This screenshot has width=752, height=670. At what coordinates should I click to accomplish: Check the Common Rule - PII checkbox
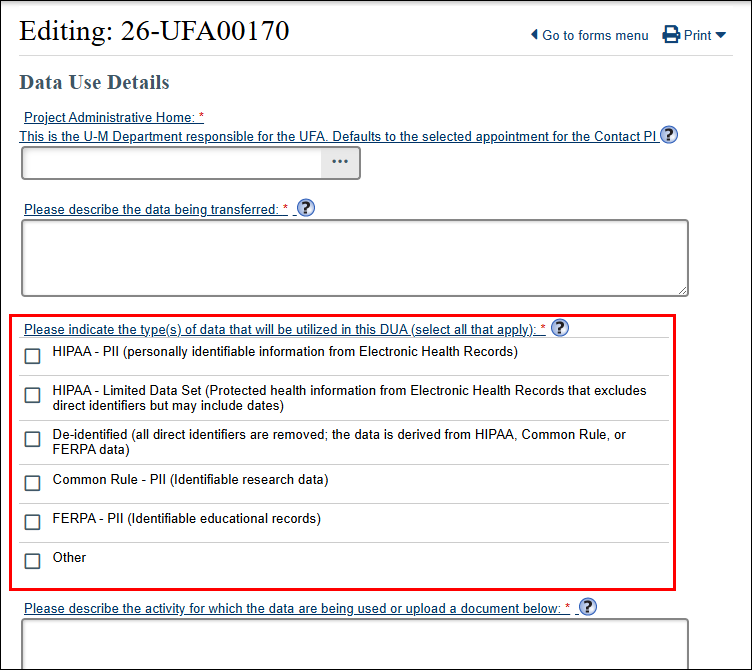click(x=33, y=483)
